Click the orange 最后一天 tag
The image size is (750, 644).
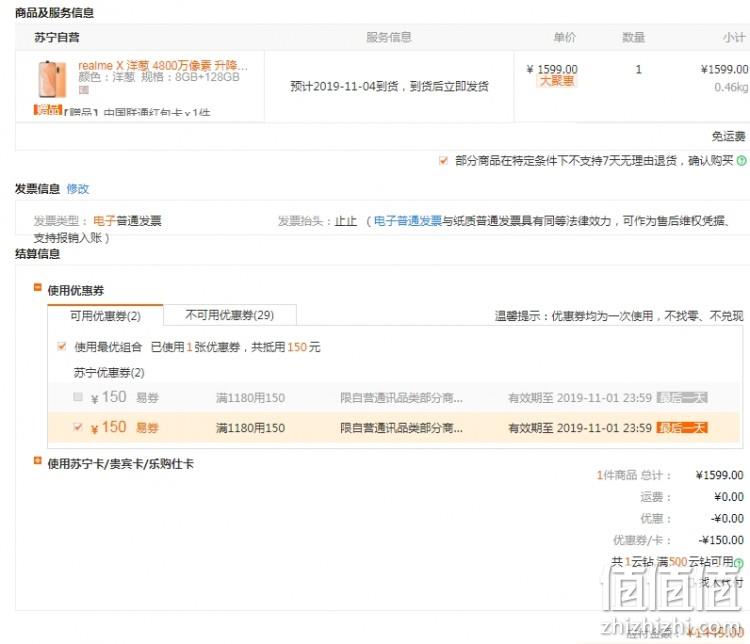tap(682, 427)
